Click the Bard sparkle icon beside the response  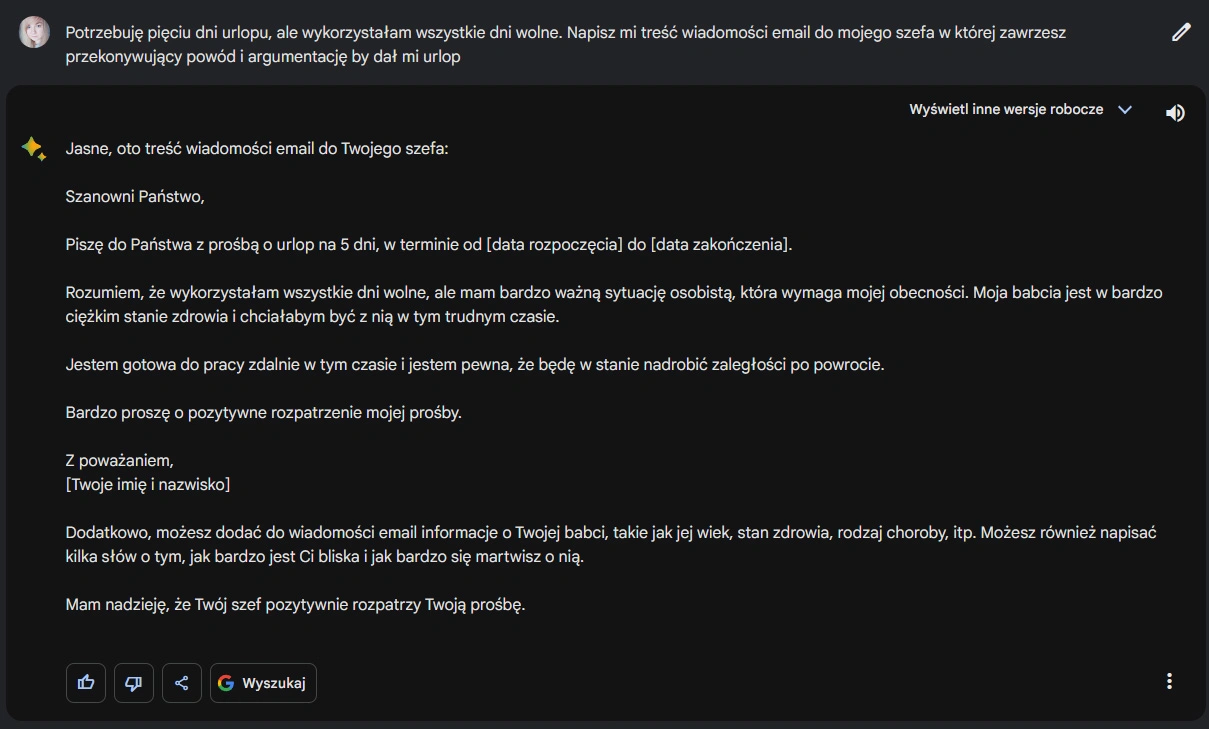pyautogui.click(x=33, y=149)
